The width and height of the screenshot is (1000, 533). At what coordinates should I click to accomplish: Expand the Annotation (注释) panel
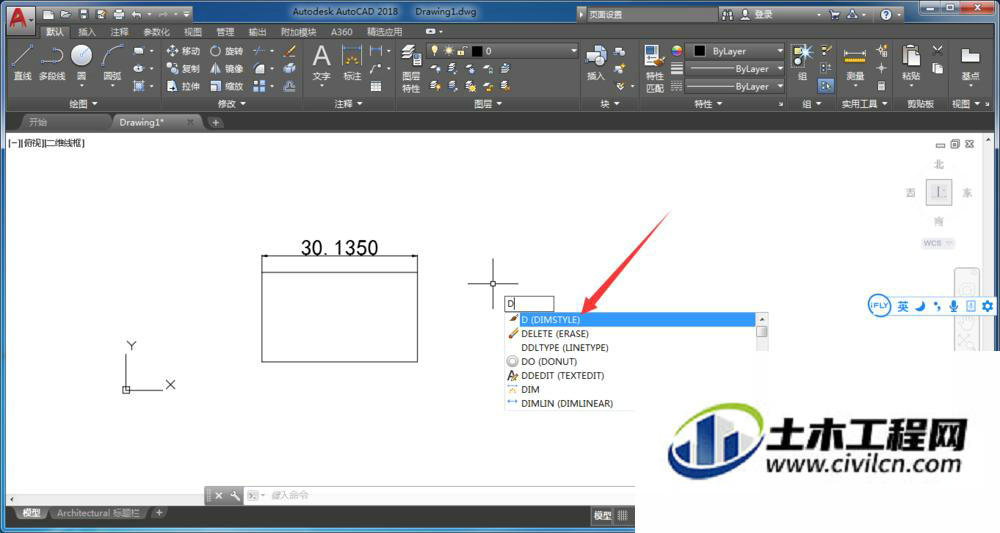click(x=348, y=103)
